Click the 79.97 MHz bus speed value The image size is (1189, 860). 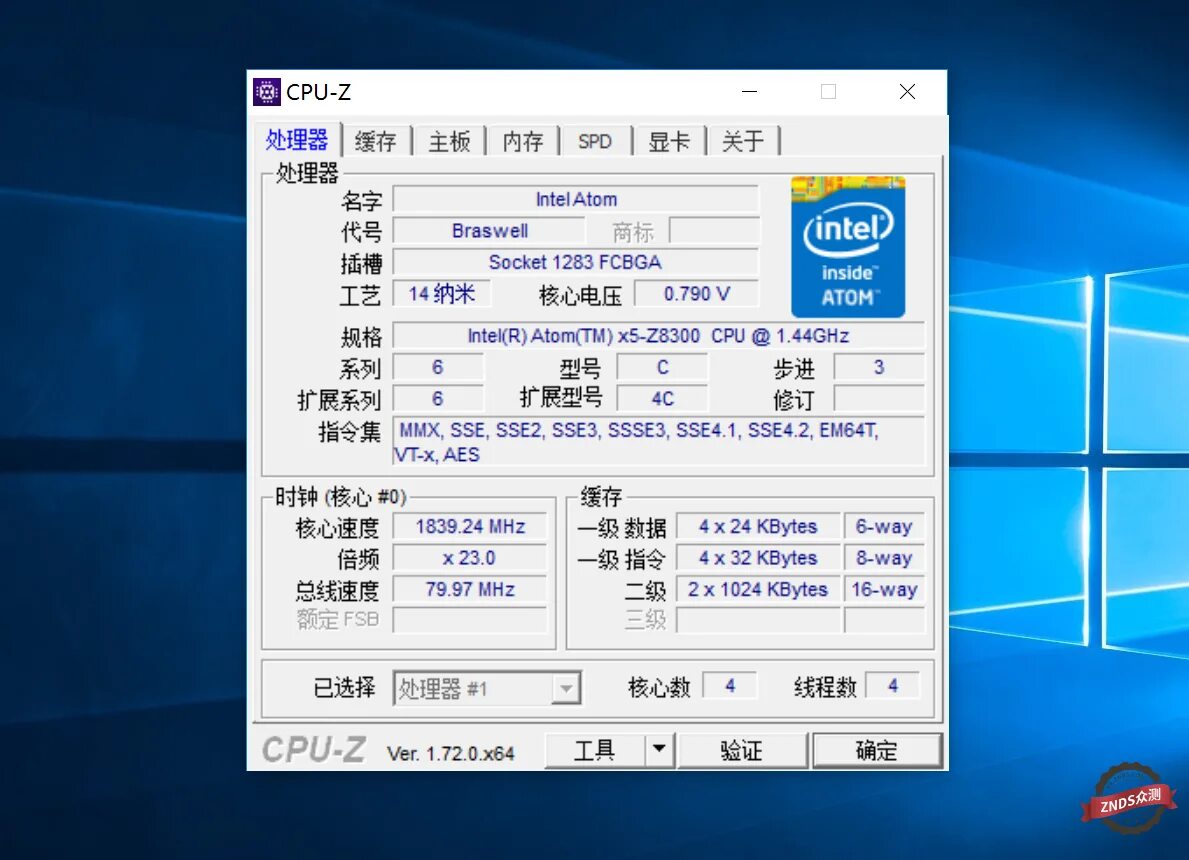pyautogui.click(x=470, y=589)
